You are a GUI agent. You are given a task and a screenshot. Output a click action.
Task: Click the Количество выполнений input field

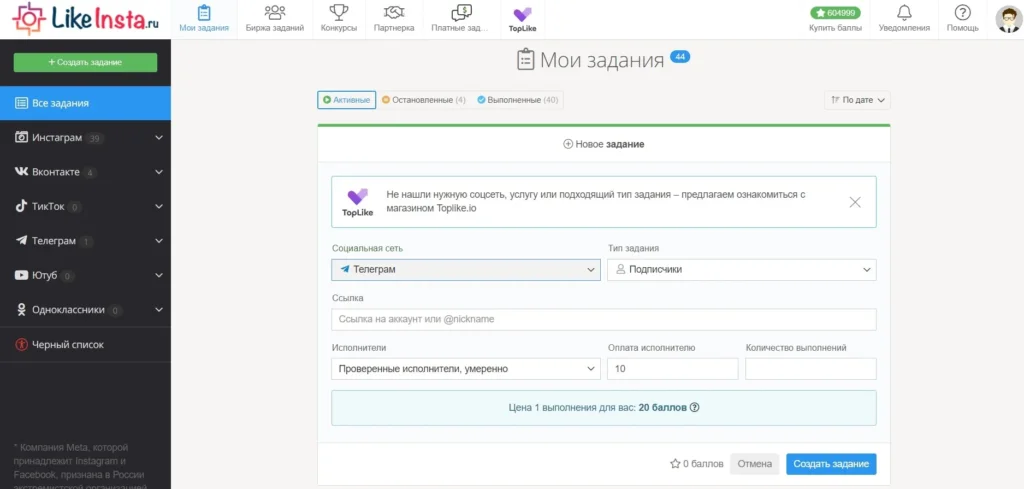click(810, 369)
